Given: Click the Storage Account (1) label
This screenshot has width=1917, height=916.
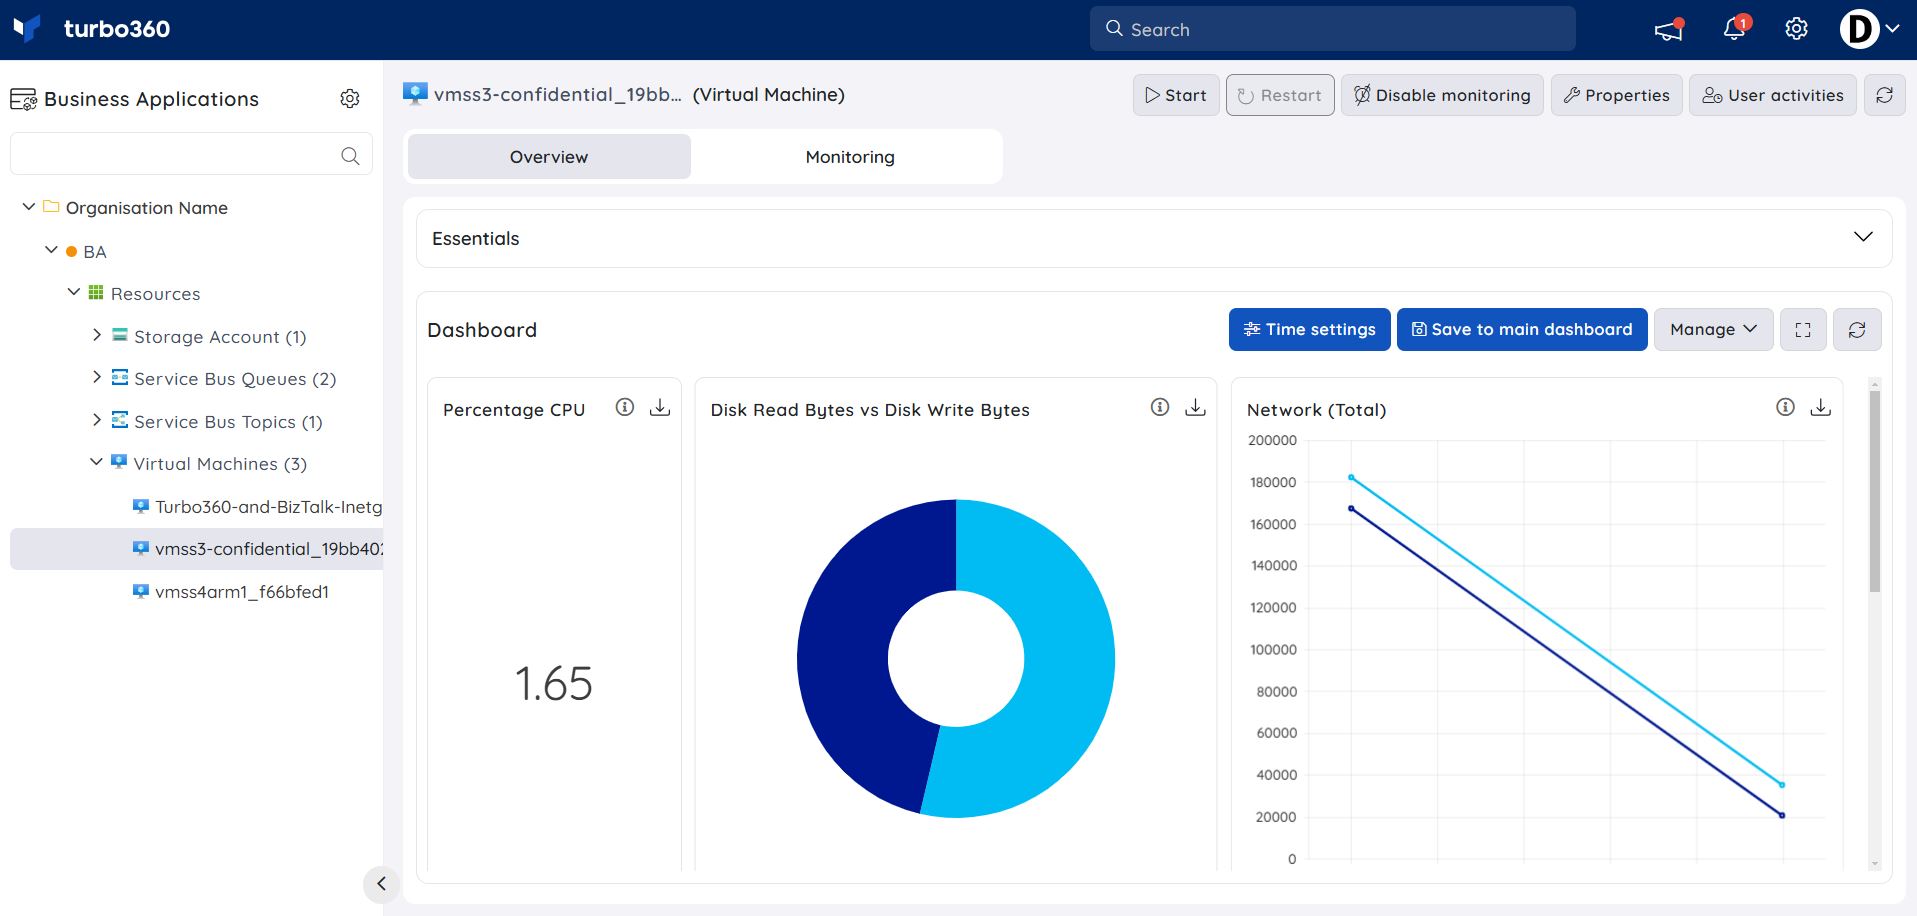Looking at the screenshot, I should click(220, 337).
